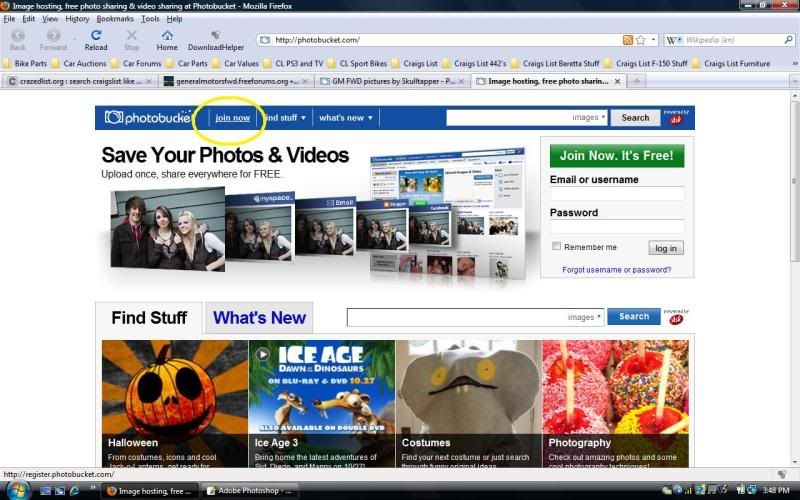The width and height of the screenshot is (800, 500).
Task: Open the CL PS3 and TV bookmark folder
Action: pos(293,64)
